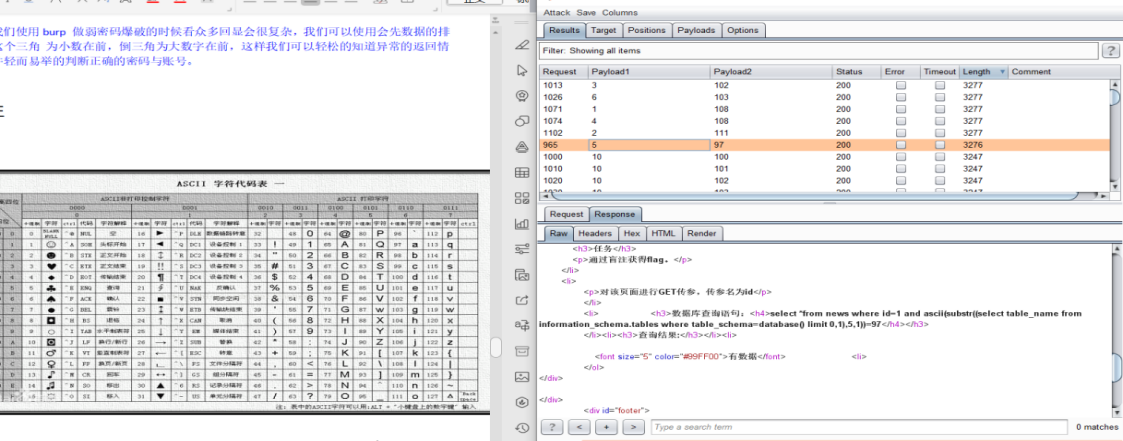Open the history clock icon in sidebar
The height and width of the screenshot is (441, 1123).
click(x=522, y=427)
